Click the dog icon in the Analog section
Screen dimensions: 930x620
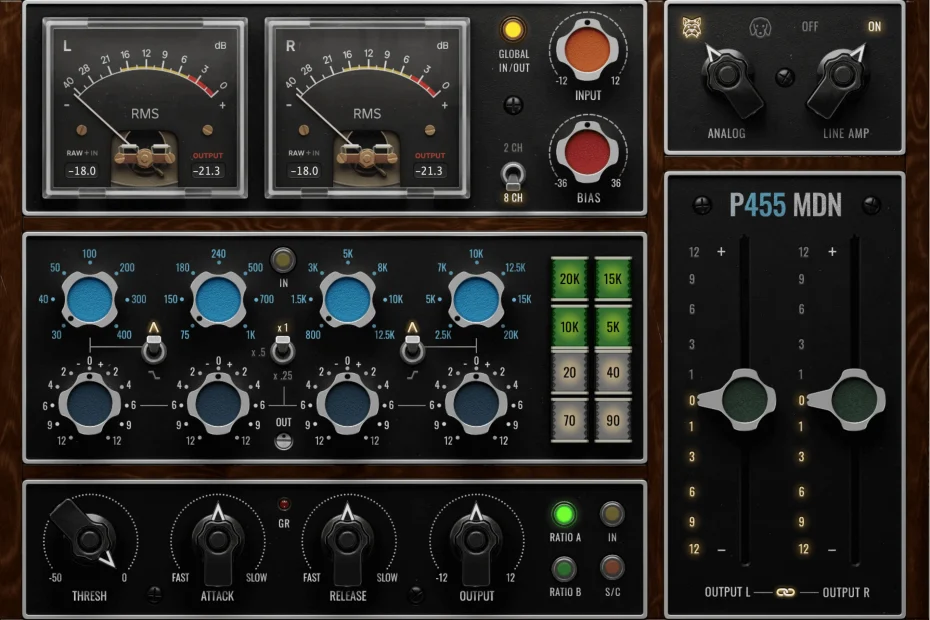(758, 27)
